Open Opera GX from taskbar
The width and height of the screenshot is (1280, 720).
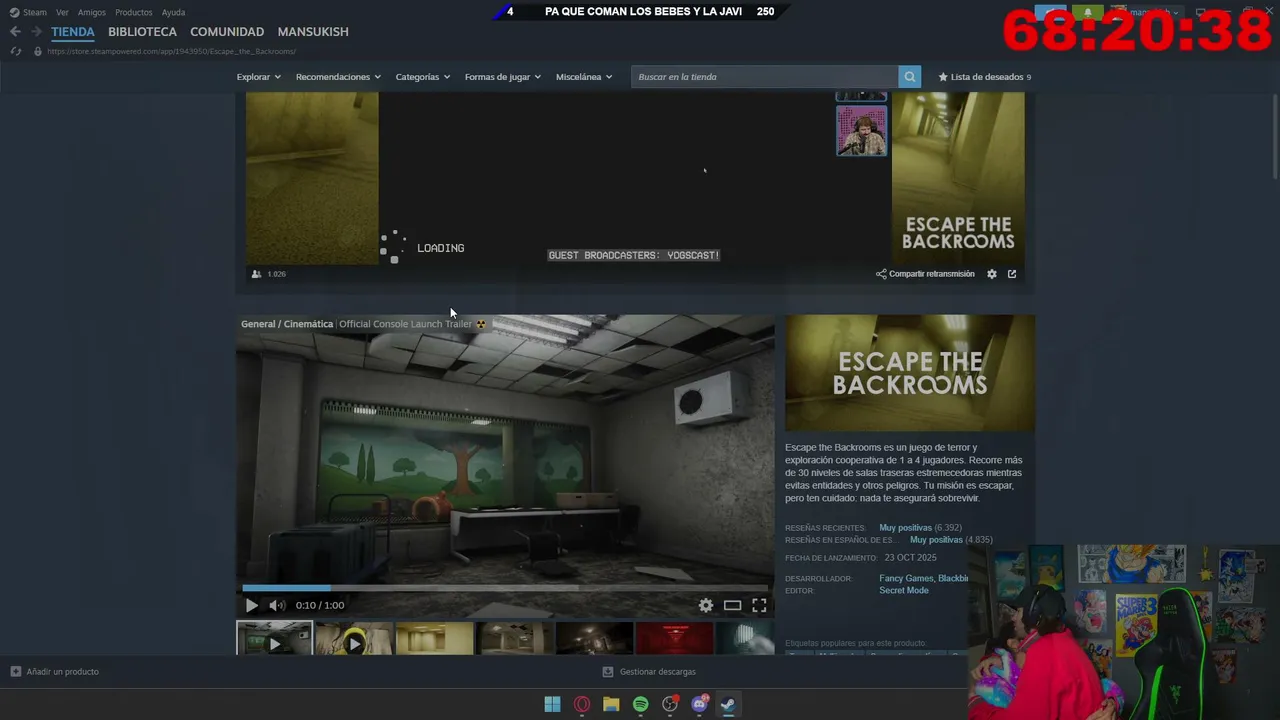pyautogui.click(x=582, y=704)
